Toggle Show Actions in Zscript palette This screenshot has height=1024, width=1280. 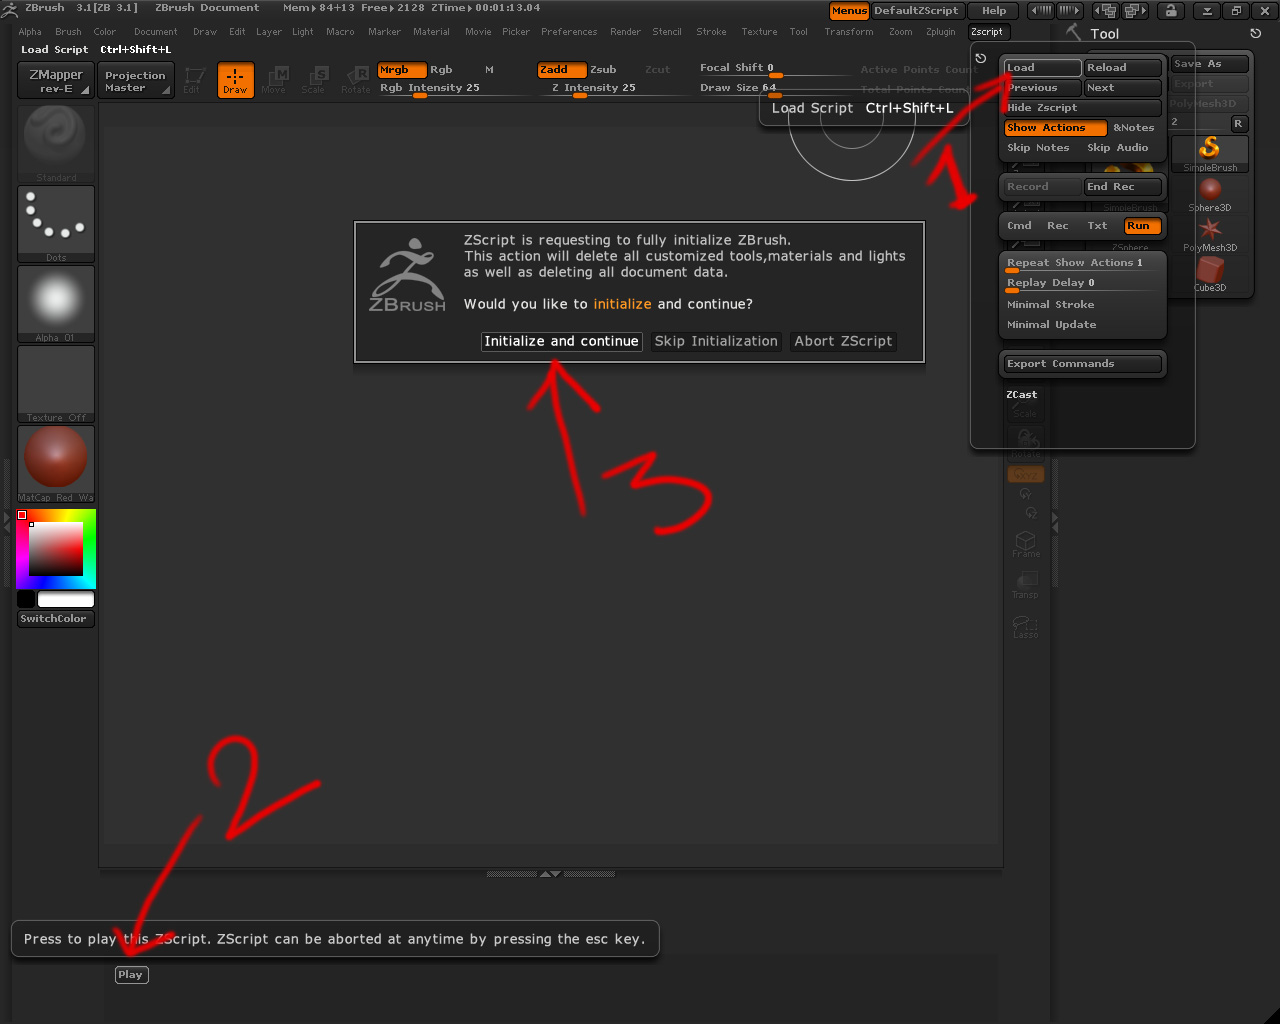coord(1055,128)
